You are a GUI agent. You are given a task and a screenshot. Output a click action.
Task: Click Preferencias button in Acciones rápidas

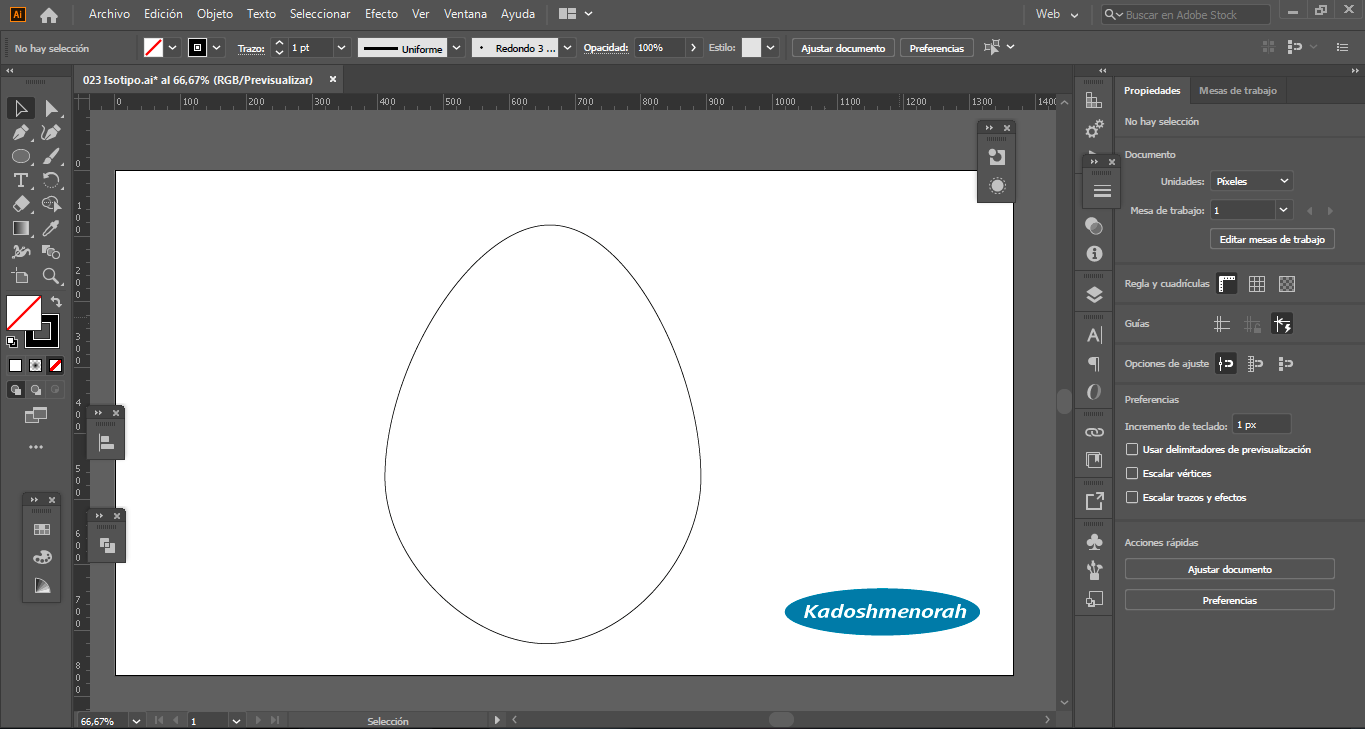point(1230,600)
